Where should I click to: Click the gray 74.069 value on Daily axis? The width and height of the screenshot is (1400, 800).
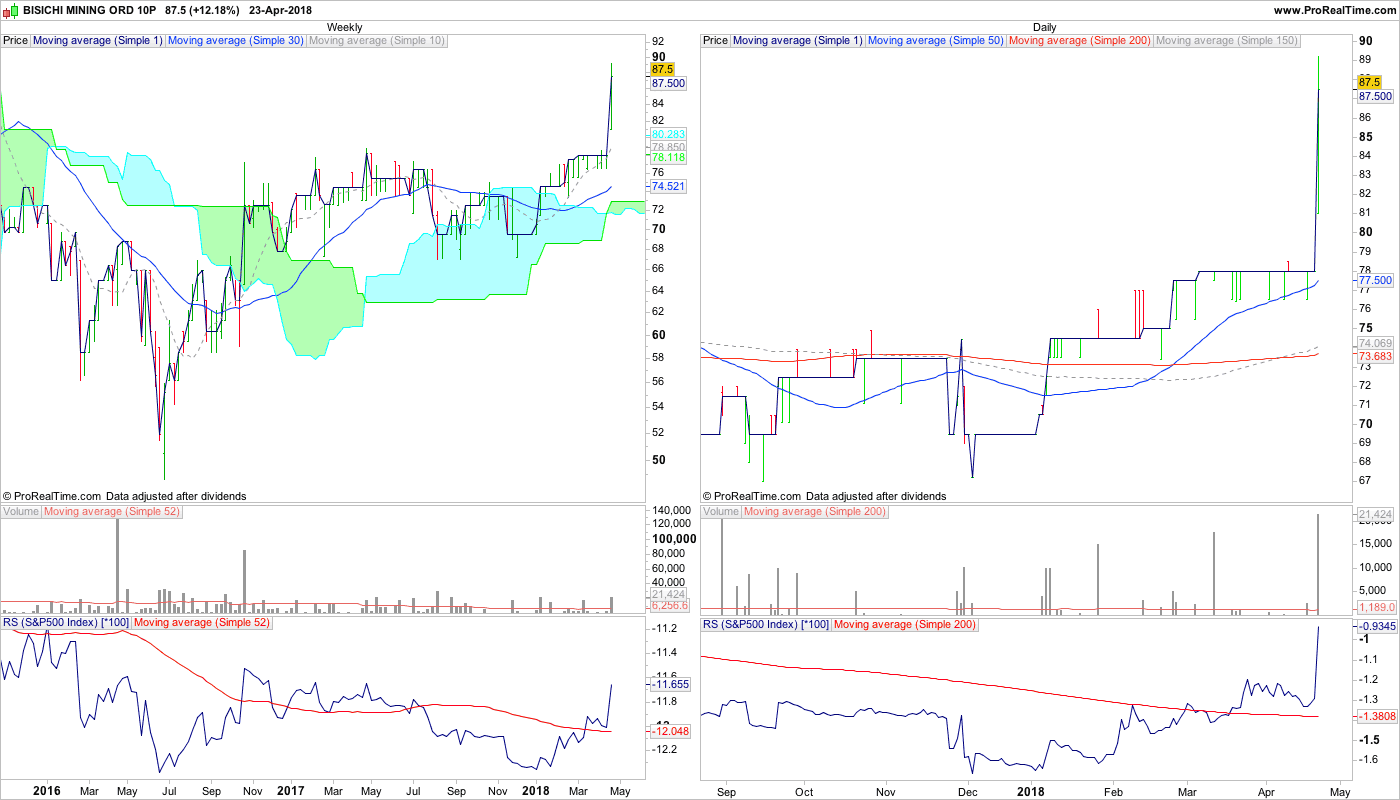[x=1375, y=343]
